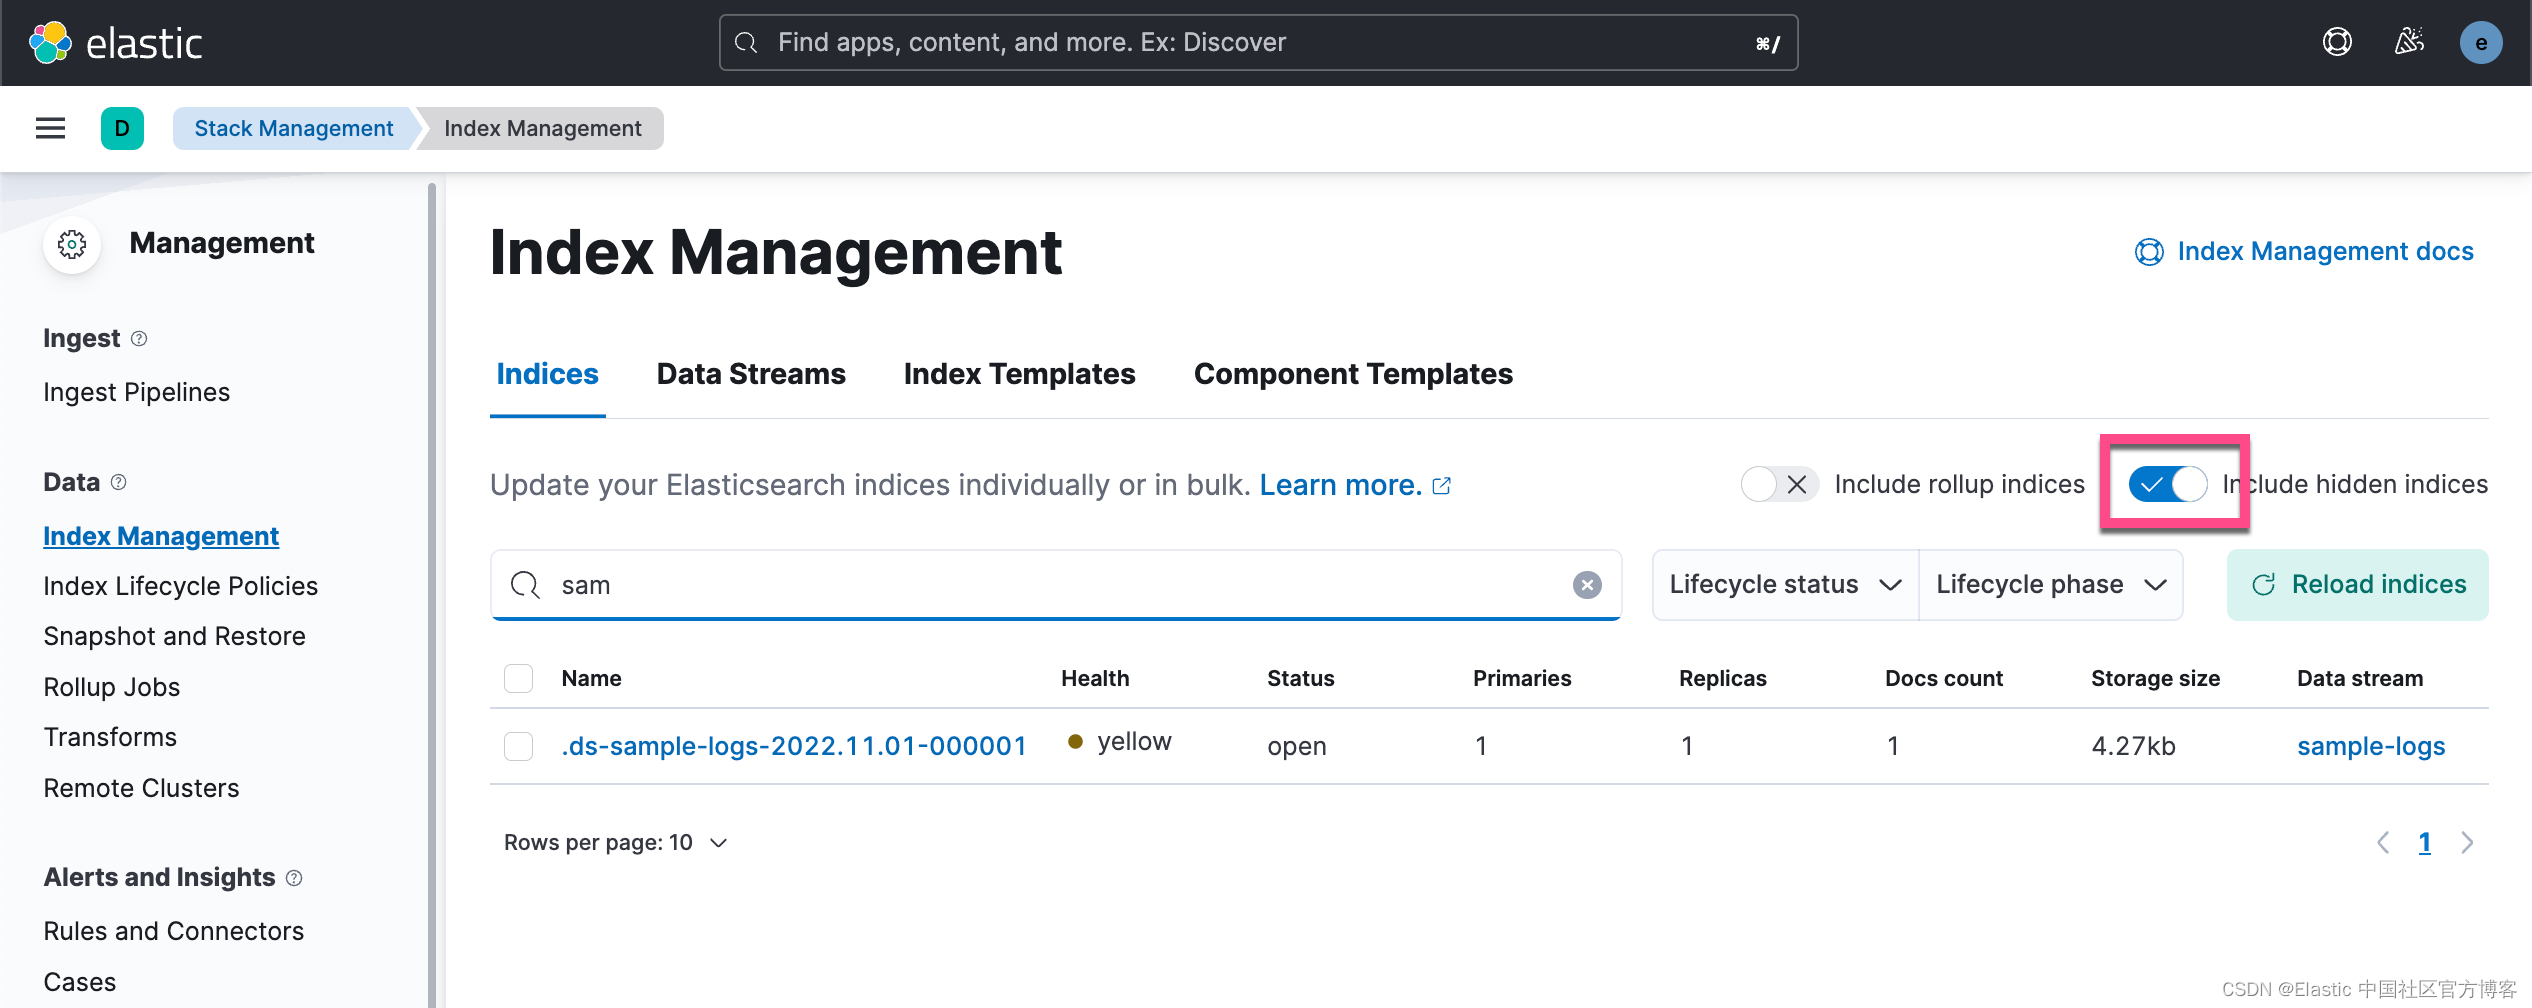2532x1008 pixels.
Task: Click the help icon beside Ingest
Action: [139, 339]
